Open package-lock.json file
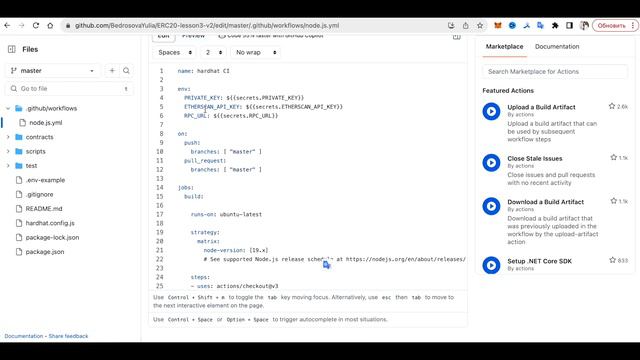 tap(52, 238)
